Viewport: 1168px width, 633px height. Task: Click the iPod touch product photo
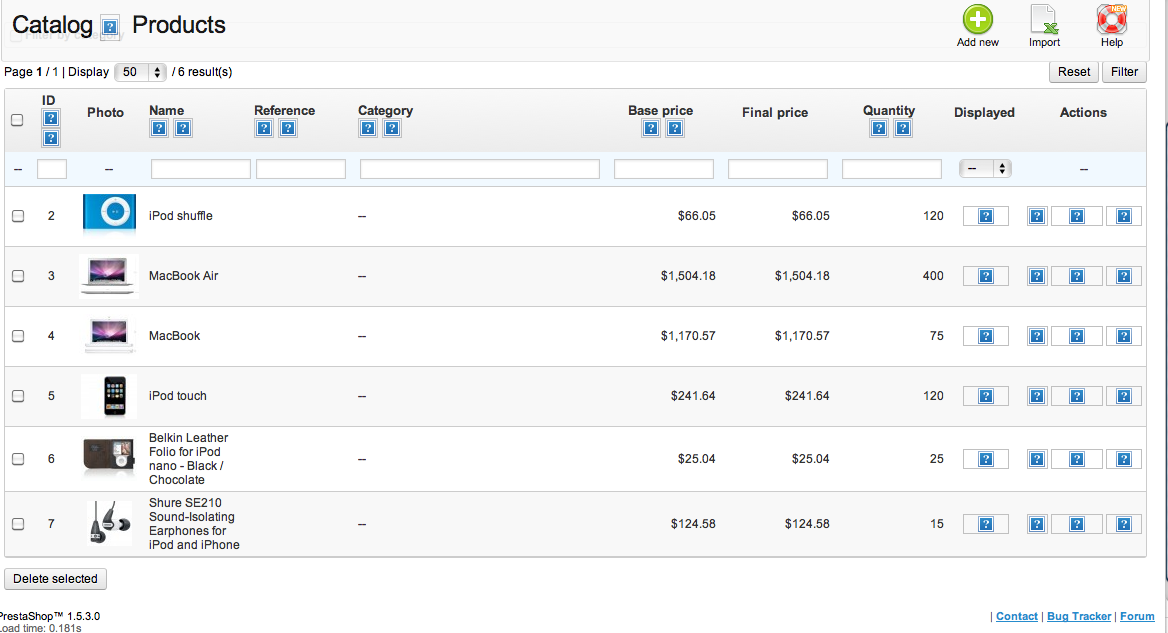(110, 396)
